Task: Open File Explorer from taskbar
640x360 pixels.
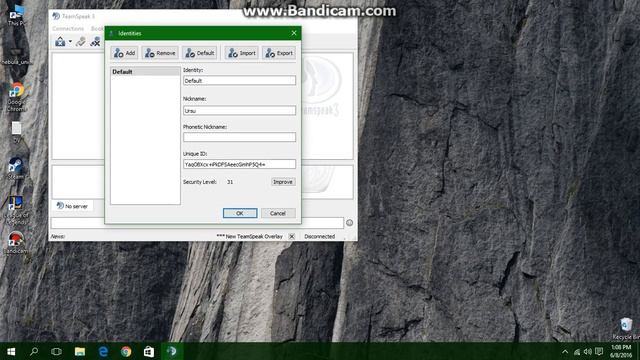Action: [80, 351]
